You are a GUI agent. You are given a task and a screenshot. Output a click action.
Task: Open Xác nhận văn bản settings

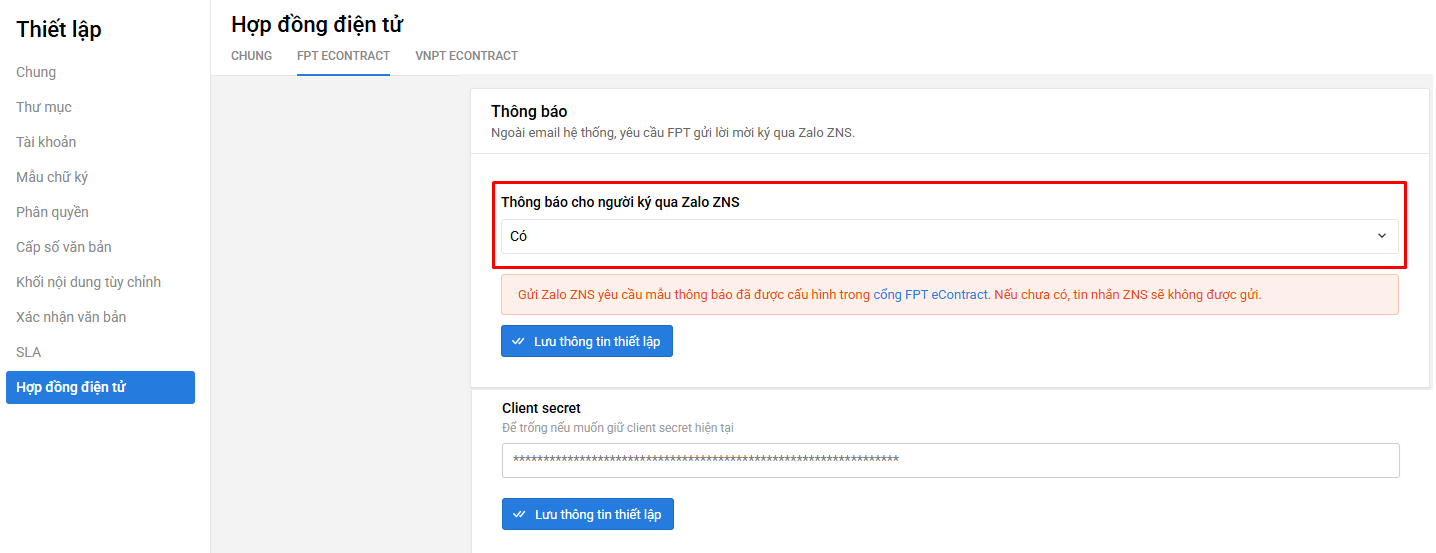(71, 317)
